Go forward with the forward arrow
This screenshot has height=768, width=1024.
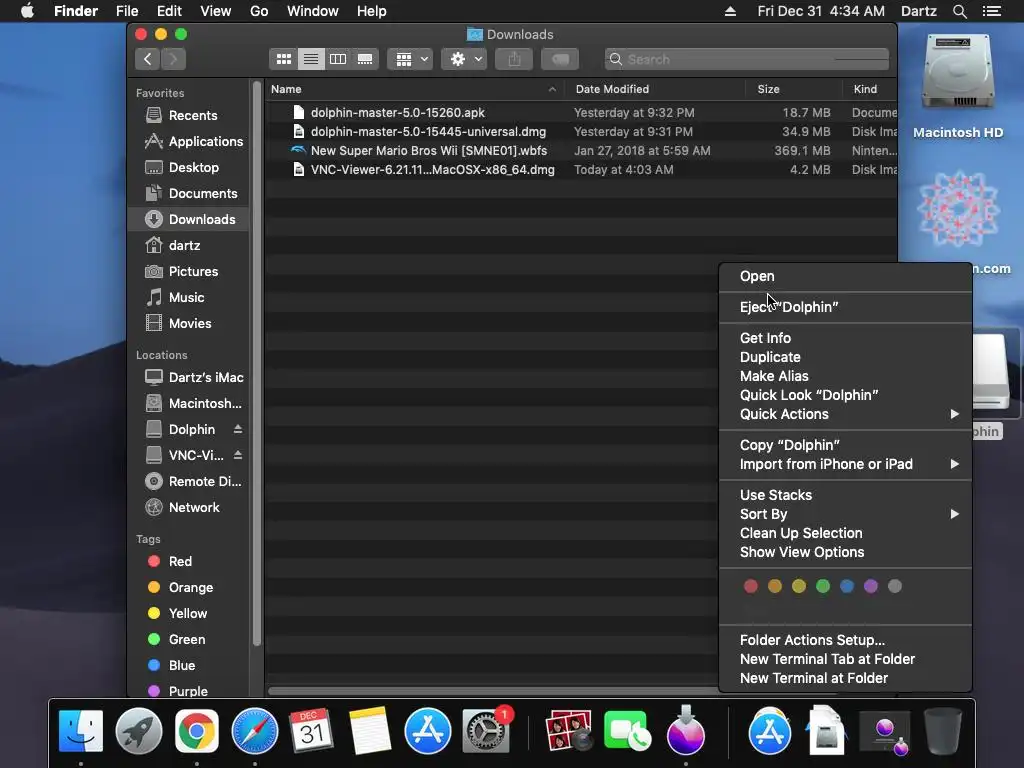click(174, 59)
